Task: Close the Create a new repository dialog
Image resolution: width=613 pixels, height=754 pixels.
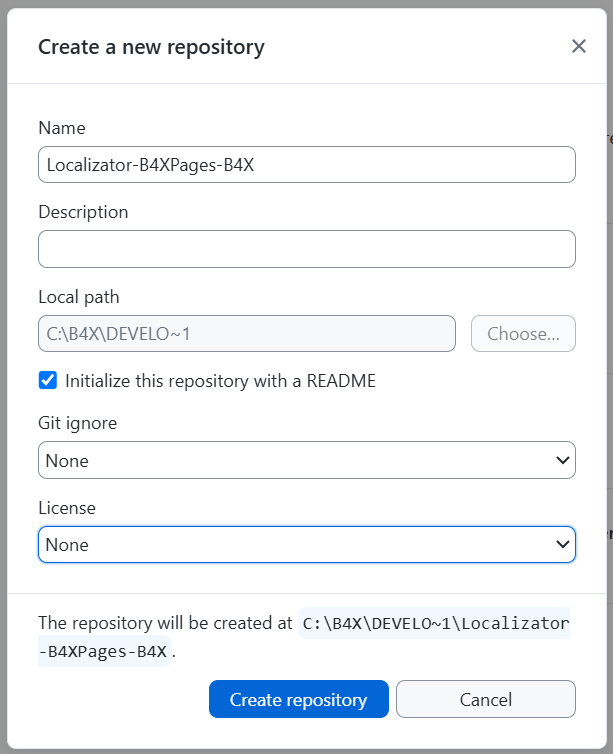Action: pyautogui.click(x=578, y=46)
